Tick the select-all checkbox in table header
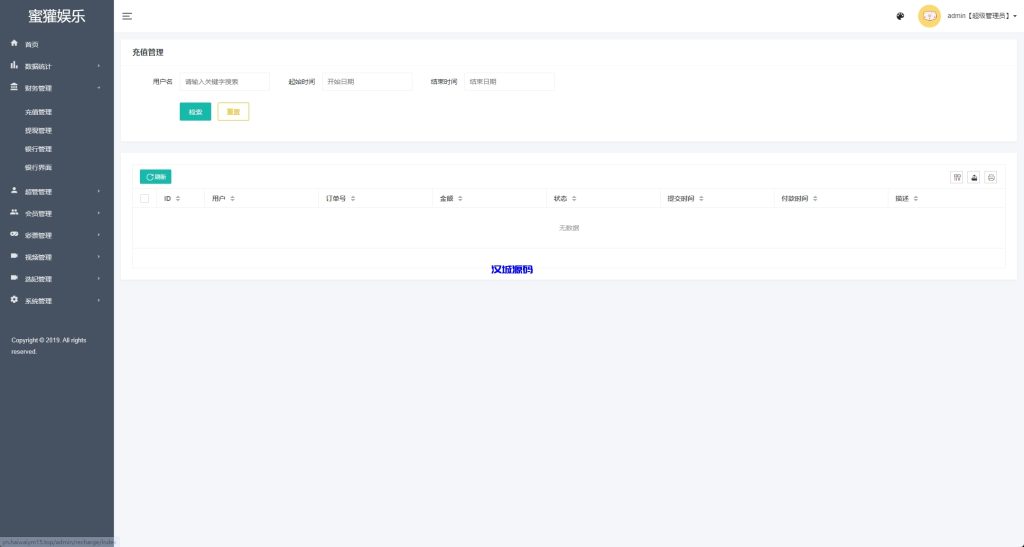1024x547 pixels. coord(145,199)
